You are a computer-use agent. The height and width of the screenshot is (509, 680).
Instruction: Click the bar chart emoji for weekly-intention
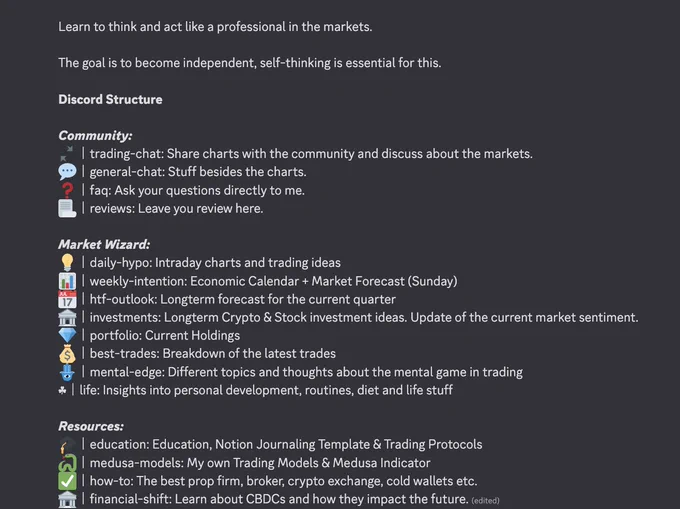[67, 281]
